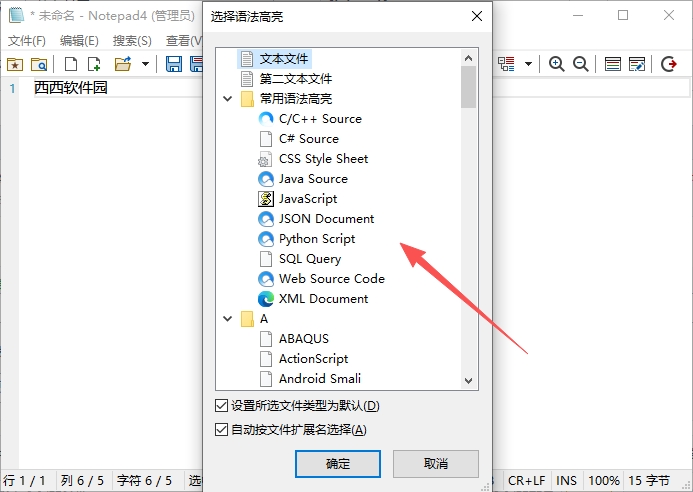Open the 查看 menu
The height and width of the screenshot is (492, 693).
(183, 41)
